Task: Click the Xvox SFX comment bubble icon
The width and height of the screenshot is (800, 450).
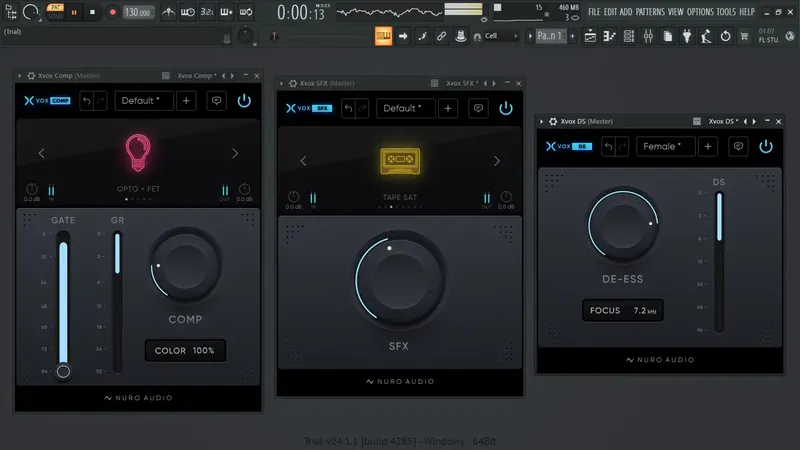Action: 478,108
